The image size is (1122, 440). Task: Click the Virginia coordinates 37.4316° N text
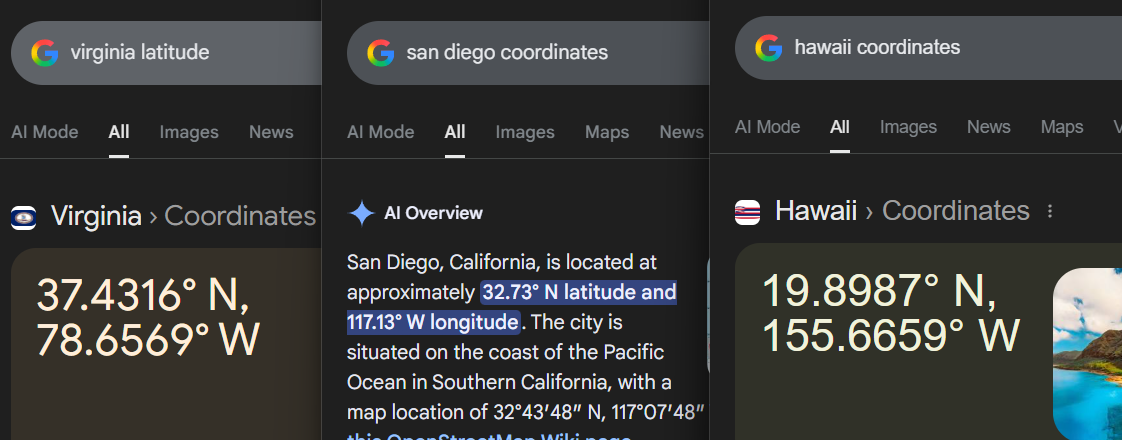click(x=143, y=295)
